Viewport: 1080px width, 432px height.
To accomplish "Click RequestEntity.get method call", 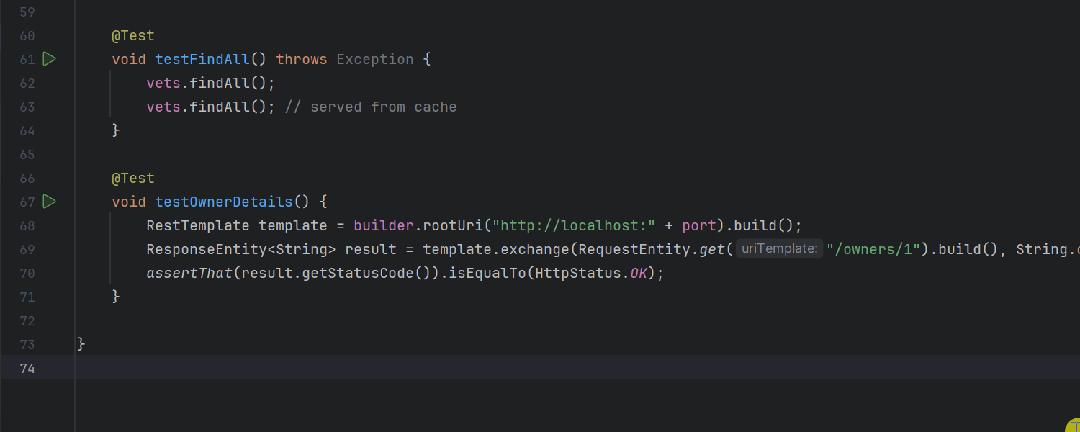I will (x=652, y=249).
